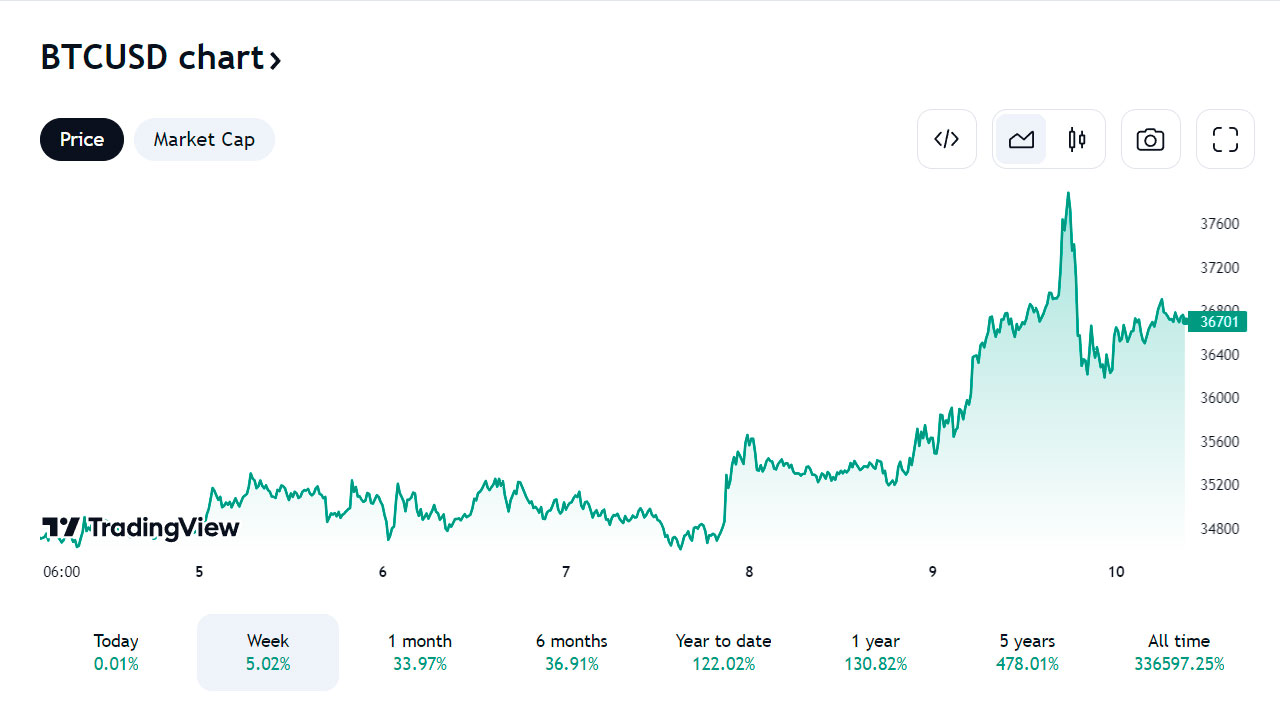Click the TradingView logo
Image resolution: width=1280 pixels, height=720 pixels.
[x=140, y=527]
